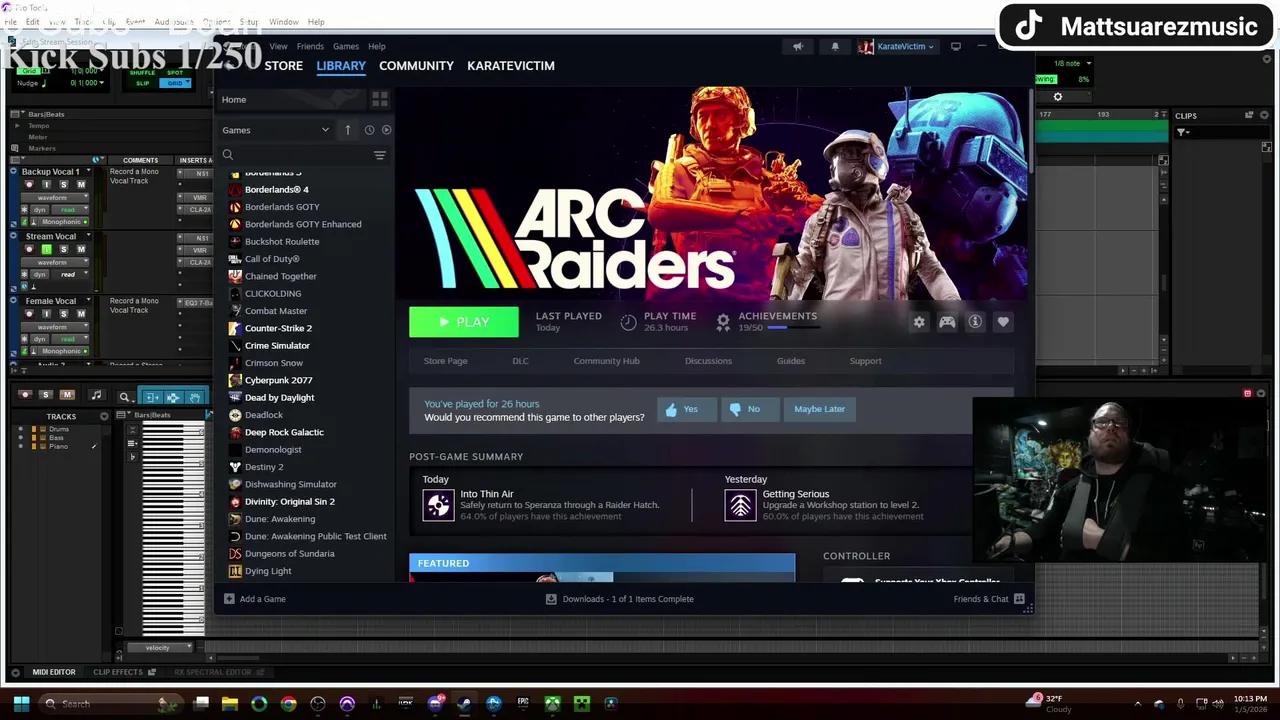Click ARC Raiders achievements progress bar
This screenshot has width=1280, height=720.
coord(793,328)
